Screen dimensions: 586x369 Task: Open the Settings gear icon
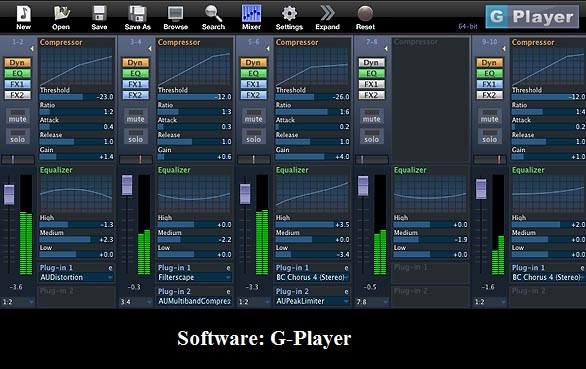[x=289, y=14]
